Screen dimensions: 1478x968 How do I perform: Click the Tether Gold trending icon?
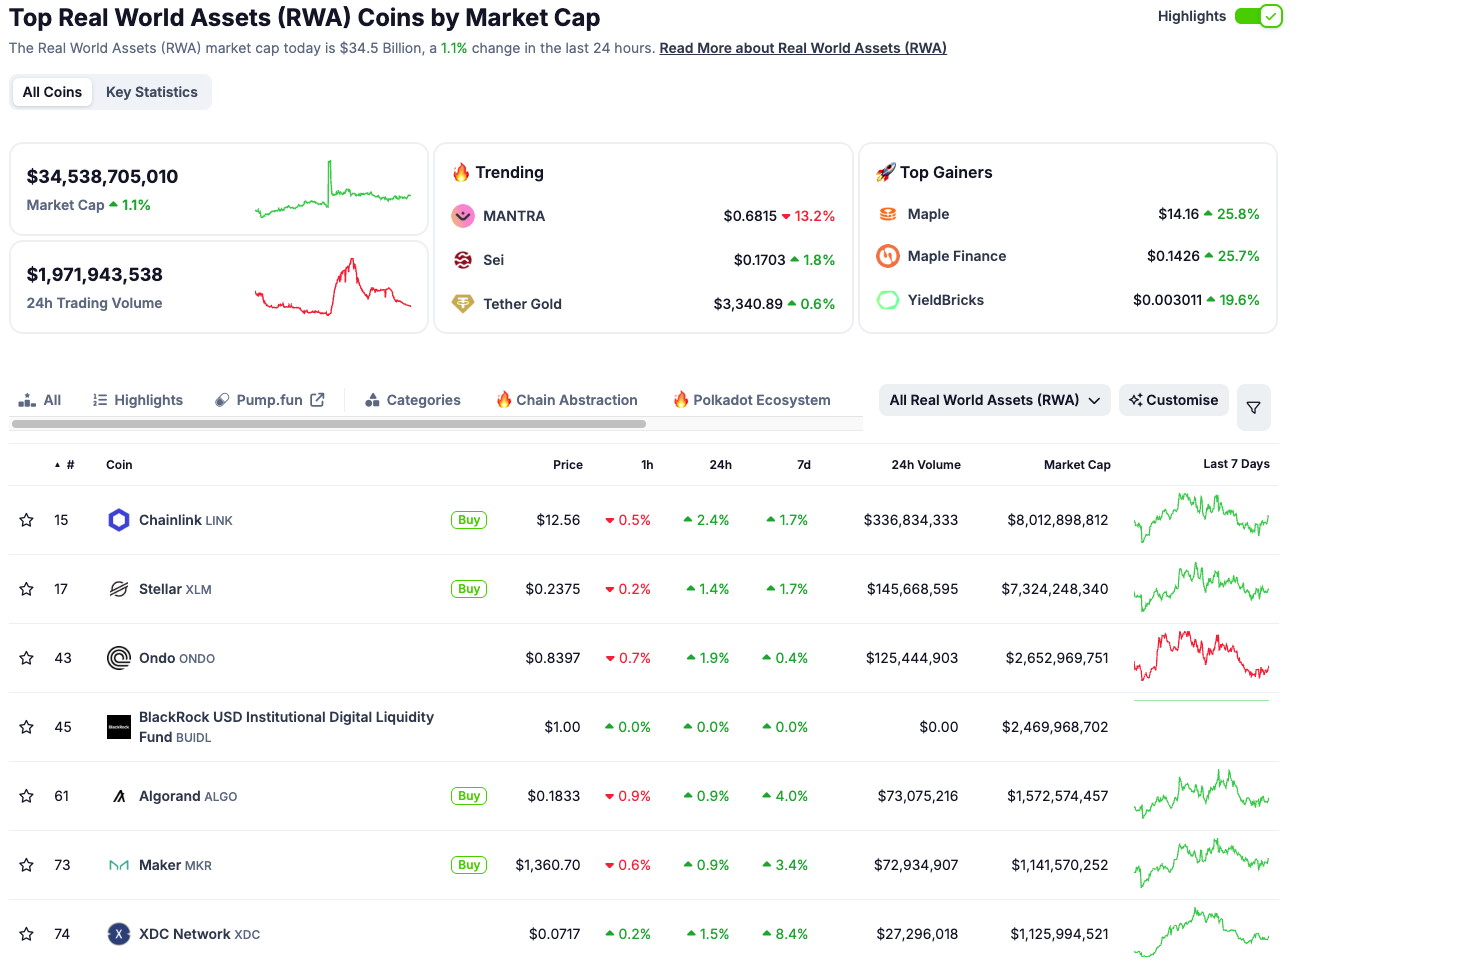click(463, 304)
